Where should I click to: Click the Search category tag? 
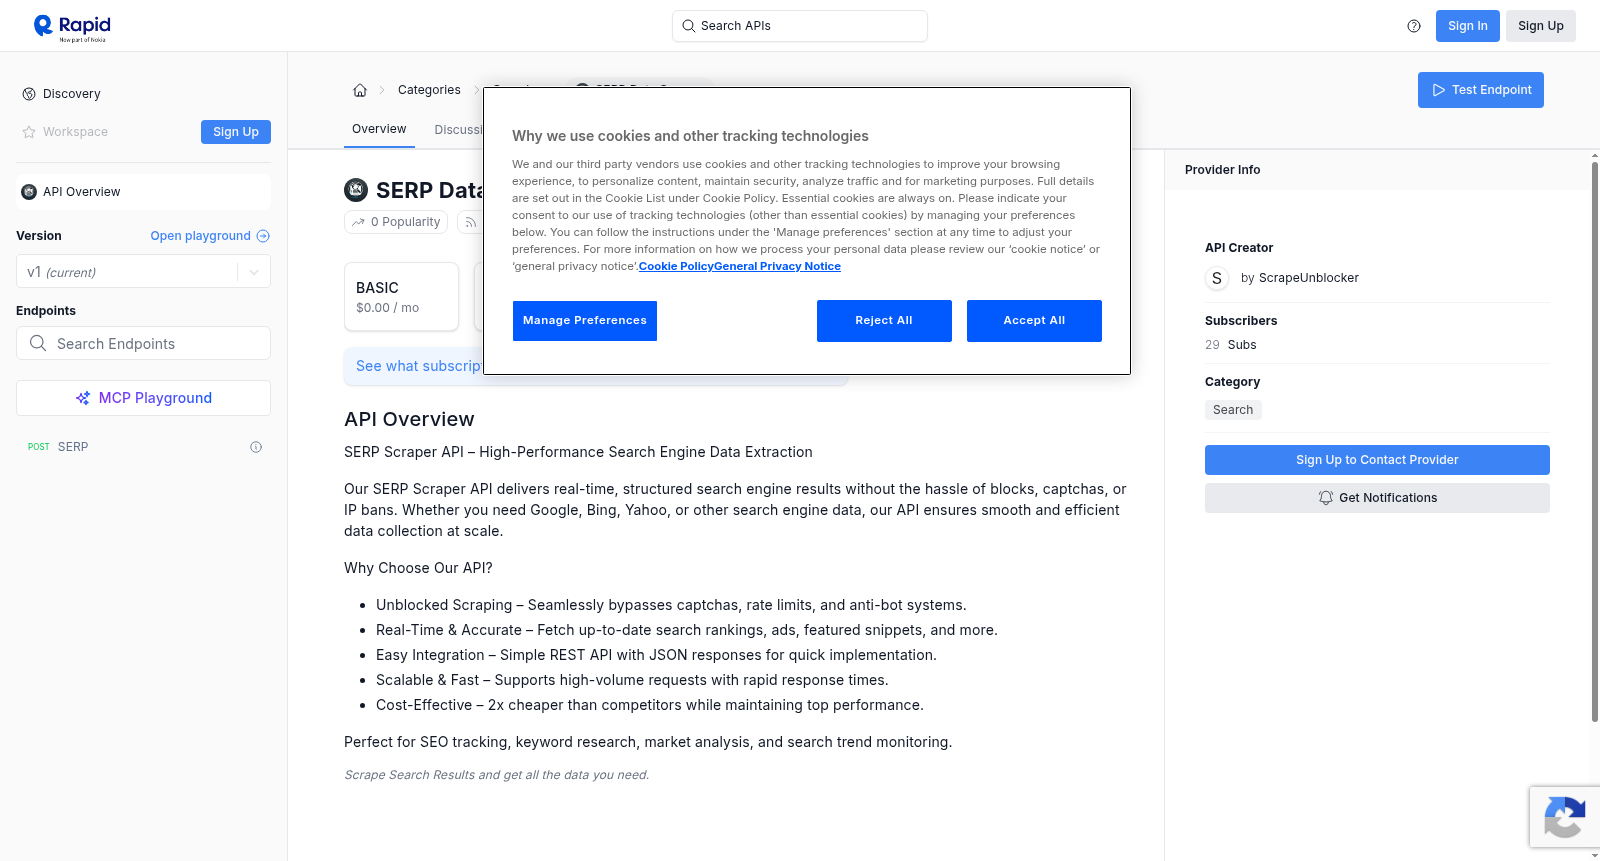pyautogui.click(x=1233, y=410)
